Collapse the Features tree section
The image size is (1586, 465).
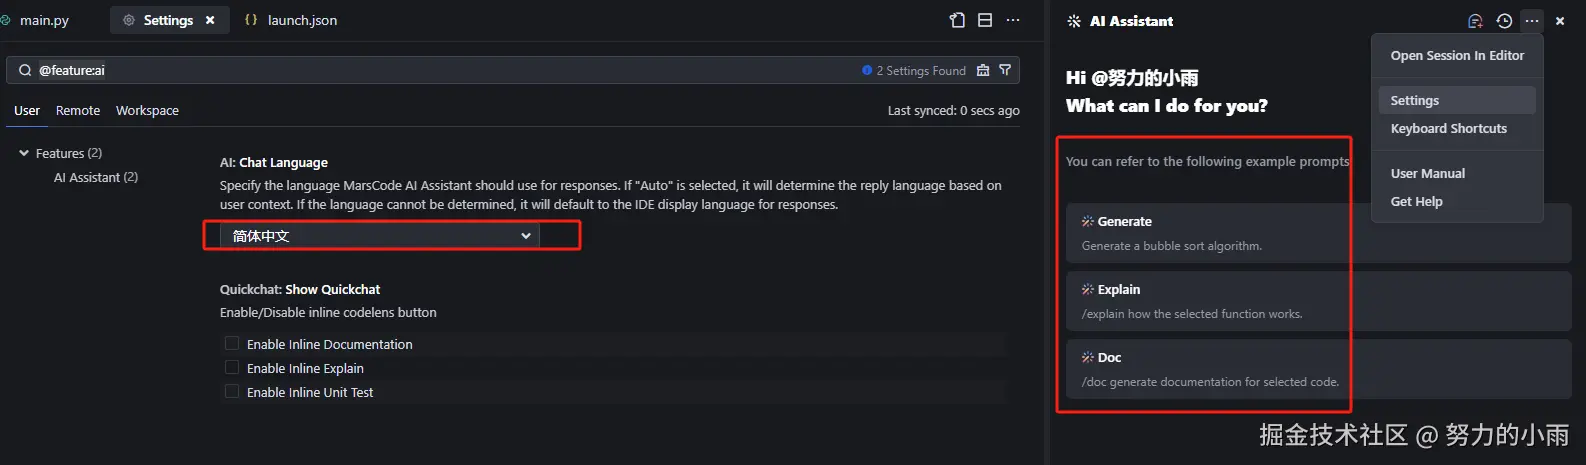[24, 153]
